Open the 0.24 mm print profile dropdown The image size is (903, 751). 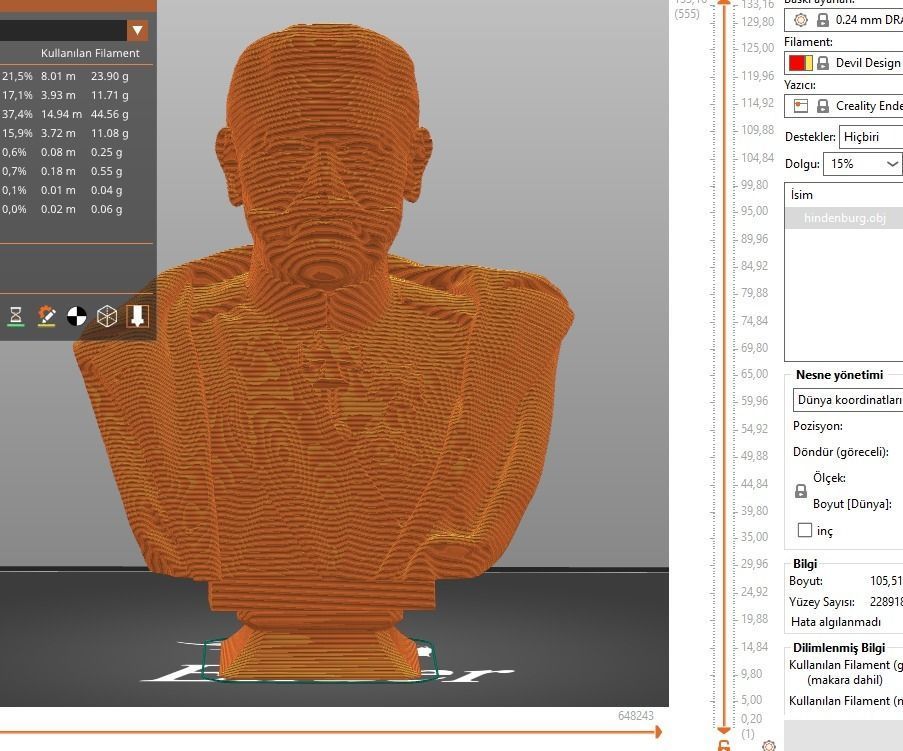pyautogui.click(x=844, y=20)
